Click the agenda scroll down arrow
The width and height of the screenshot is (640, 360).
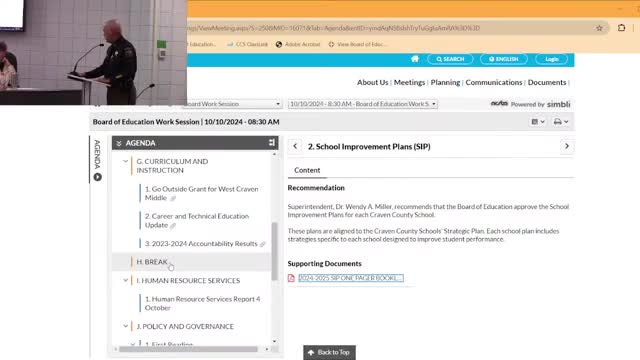coord(274,341)
